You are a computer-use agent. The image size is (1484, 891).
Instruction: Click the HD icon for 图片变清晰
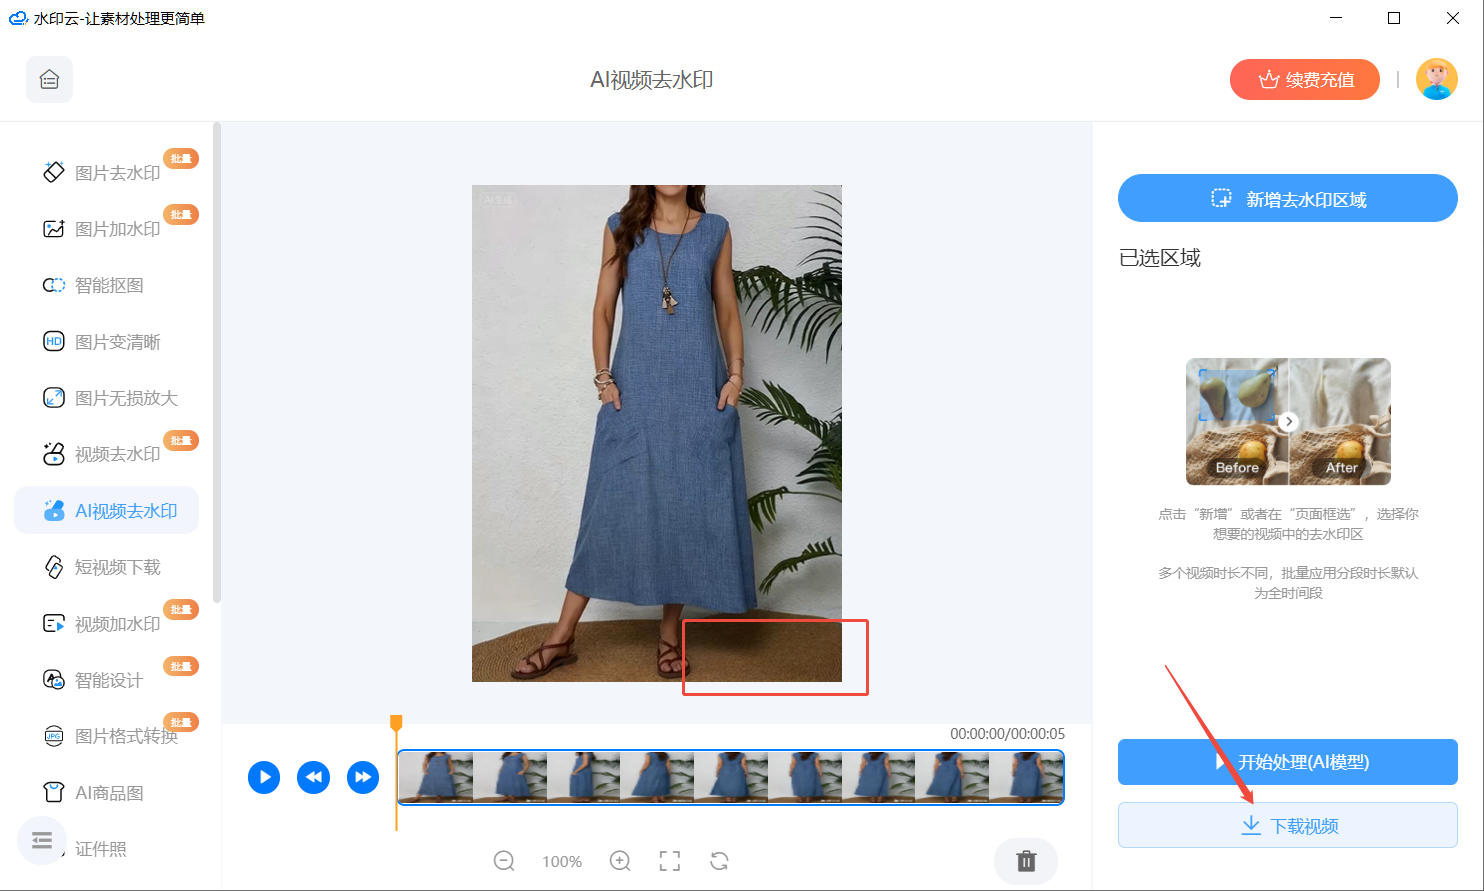pos(54,342)
